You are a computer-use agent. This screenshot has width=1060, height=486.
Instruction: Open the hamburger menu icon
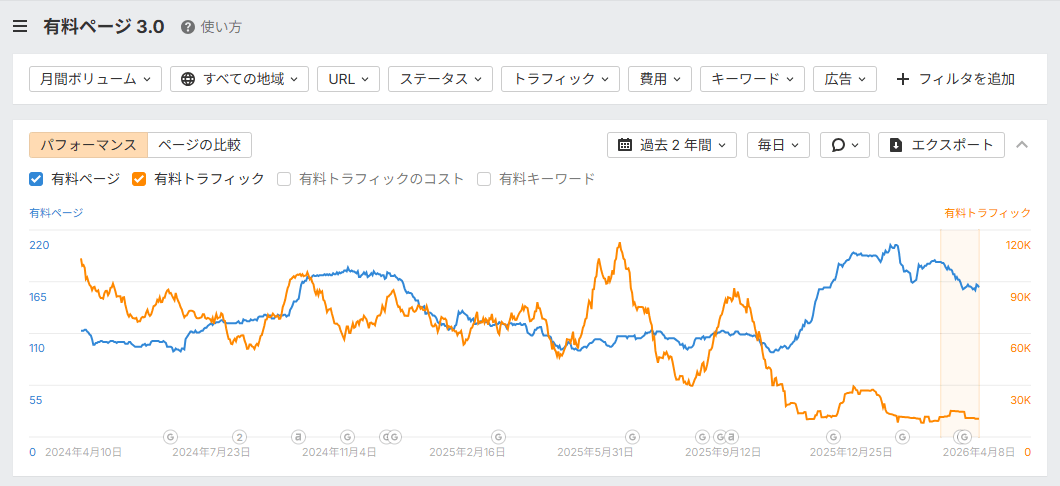point(20,27)
